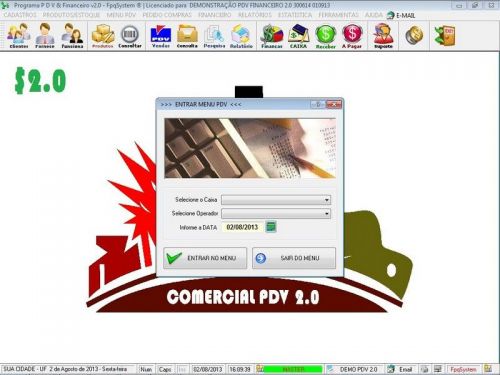Expand the Selecione Operador dropdown
The height and width of the screenshot is (375, 500).
327,214
